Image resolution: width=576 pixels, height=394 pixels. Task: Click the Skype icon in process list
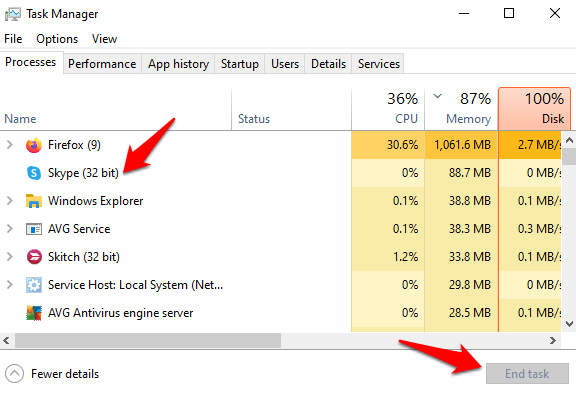tap(34, 173)
